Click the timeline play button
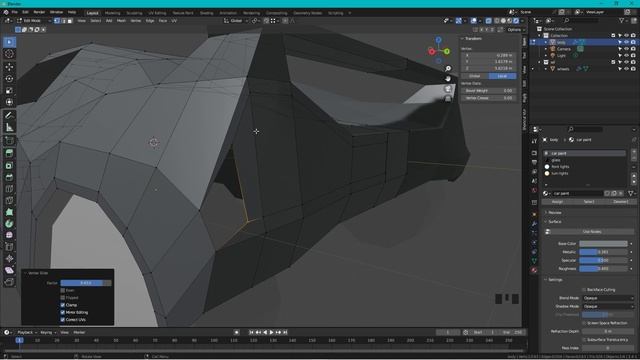 pyautogui.click(x=271, y=332)
